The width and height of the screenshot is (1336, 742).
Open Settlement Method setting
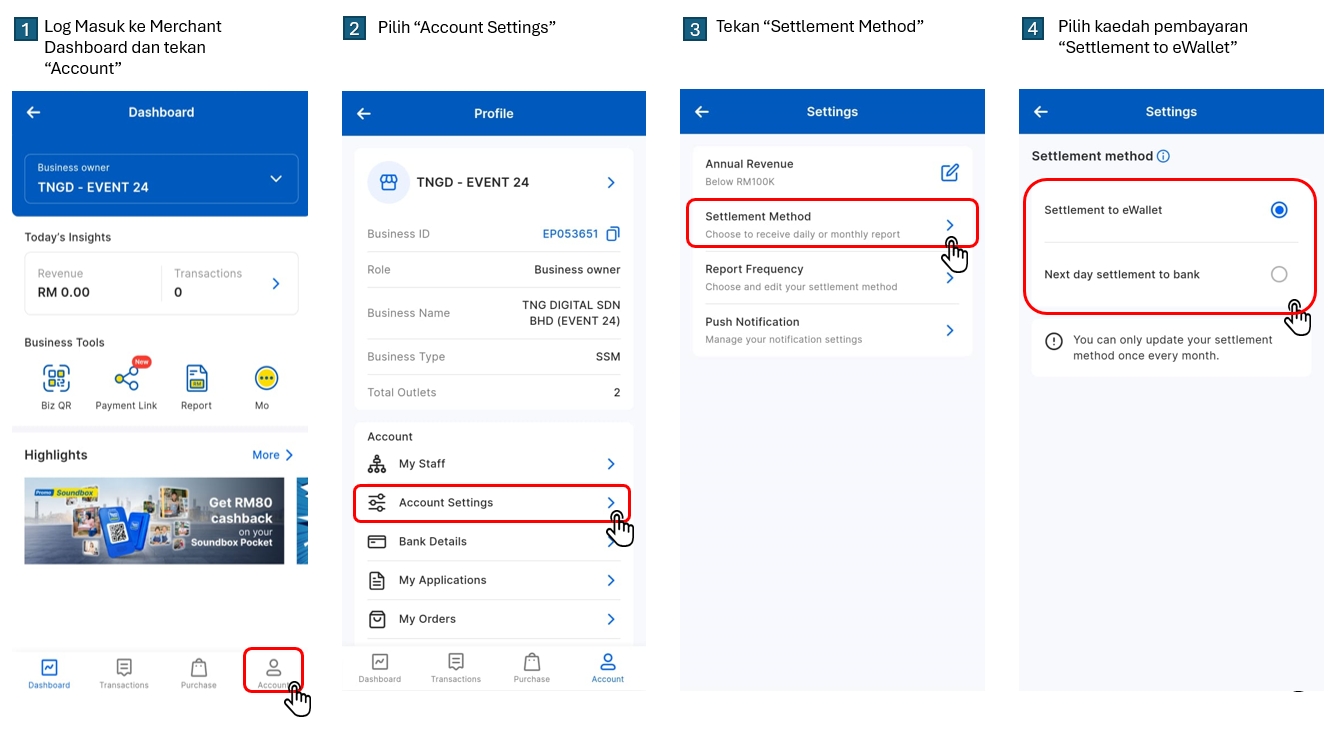(x=832, y=224)
